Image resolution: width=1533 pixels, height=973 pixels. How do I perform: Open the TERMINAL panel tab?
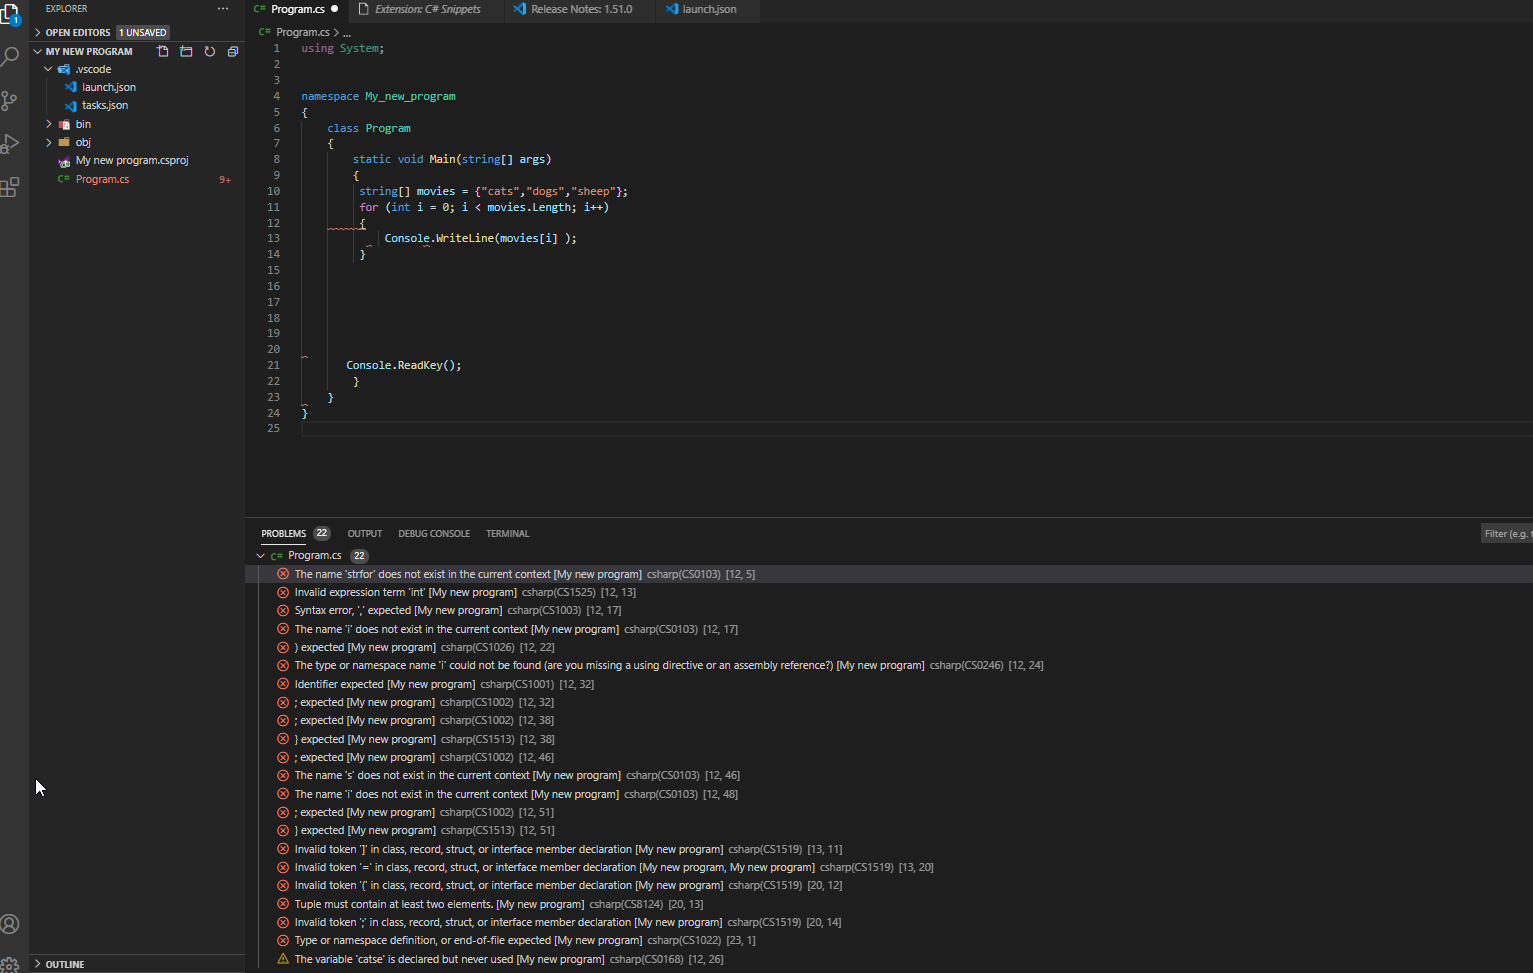(507, 533)
